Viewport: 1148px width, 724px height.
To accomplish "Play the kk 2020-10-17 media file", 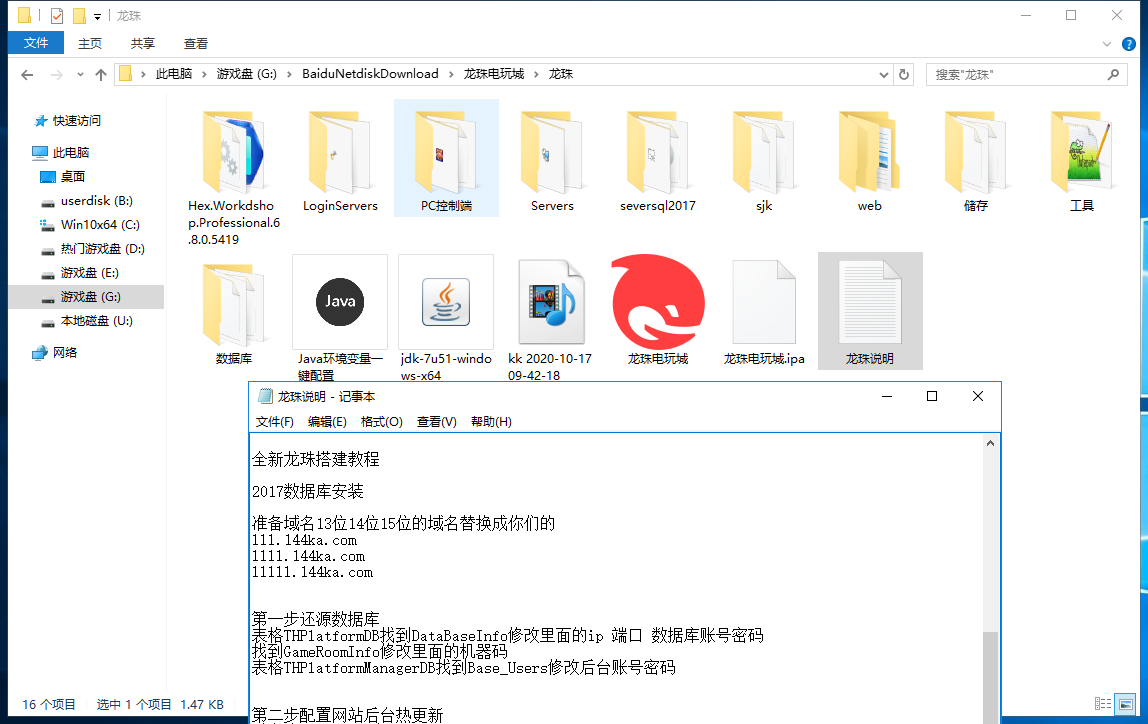I will coord(552,302).
